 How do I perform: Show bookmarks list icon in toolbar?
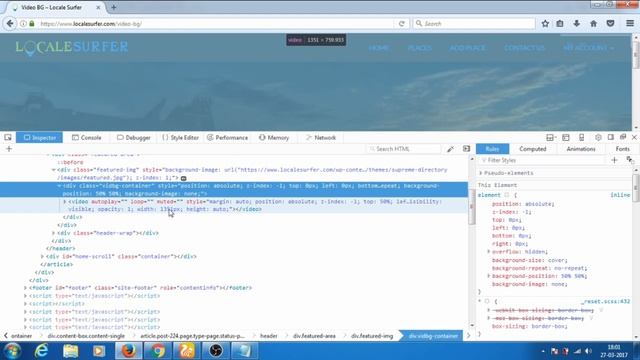pos(560,24)
